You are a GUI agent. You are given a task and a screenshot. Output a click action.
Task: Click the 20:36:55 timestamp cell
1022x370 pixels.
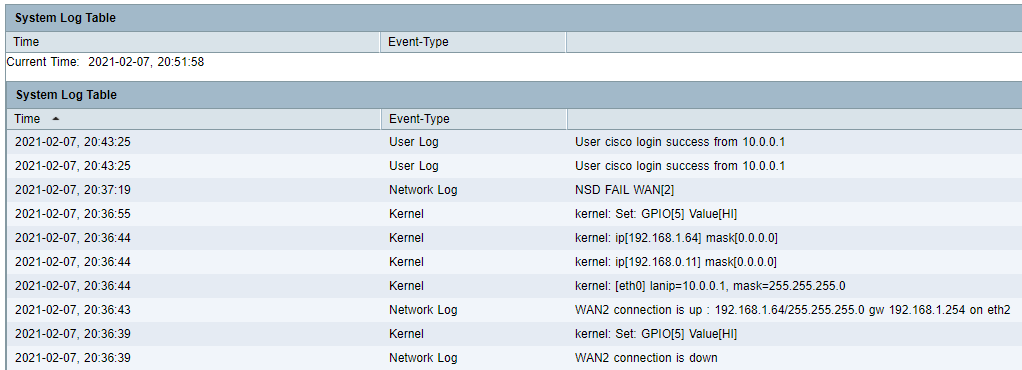(x=72, y=214)
